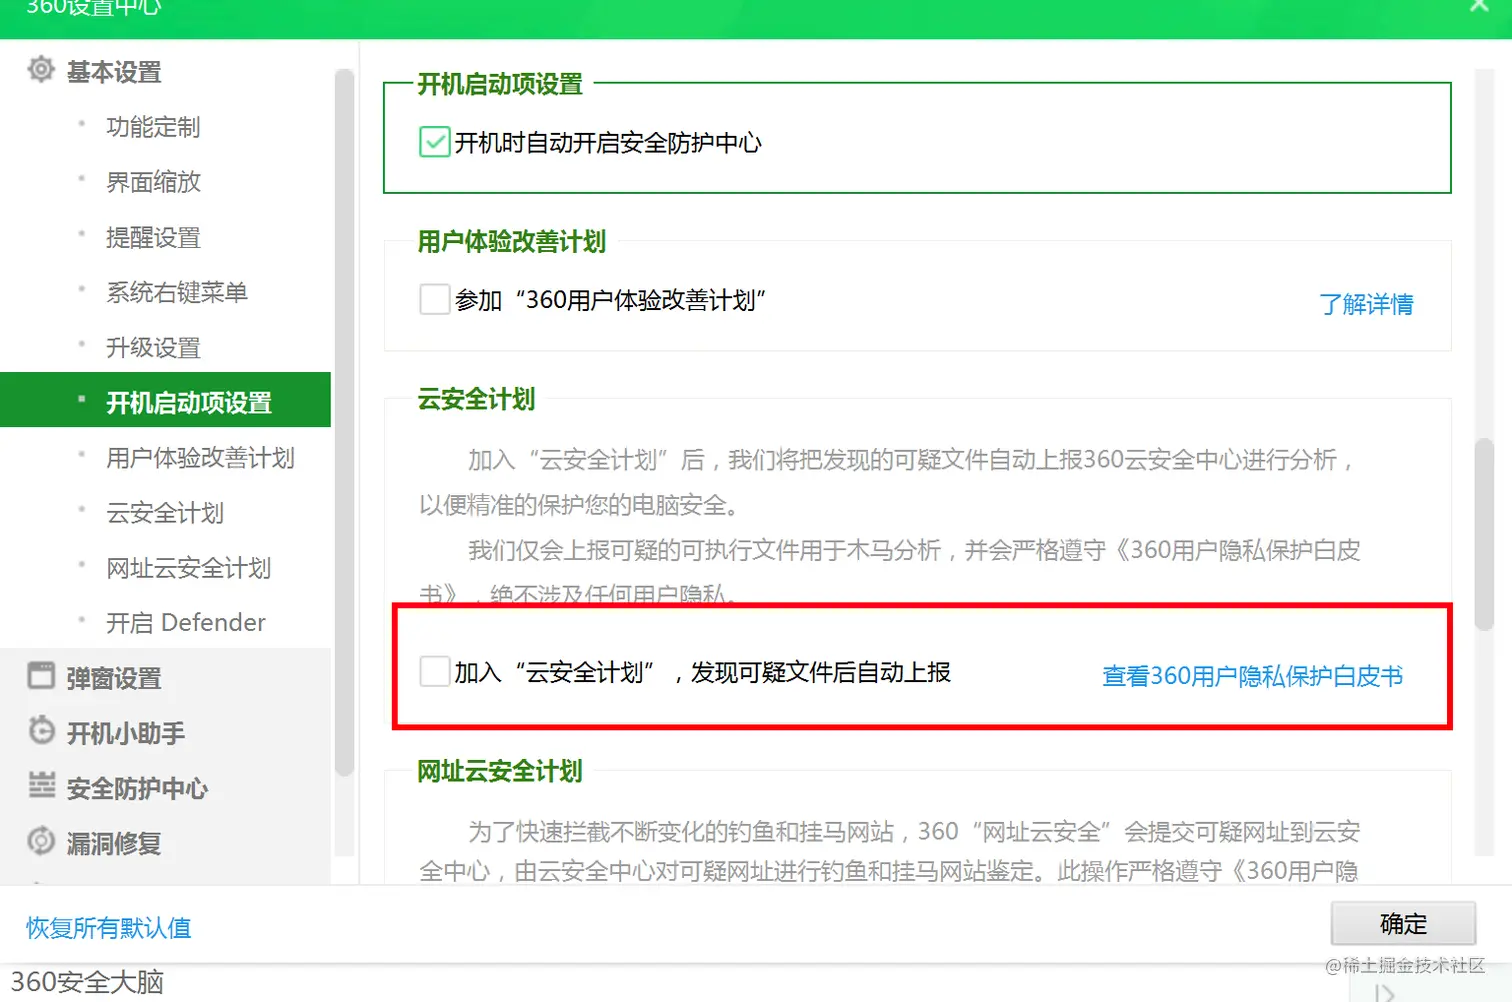Expand 开机小助手 category
This screenshot has width=1512, height=1002.
[x=126, y=733]
